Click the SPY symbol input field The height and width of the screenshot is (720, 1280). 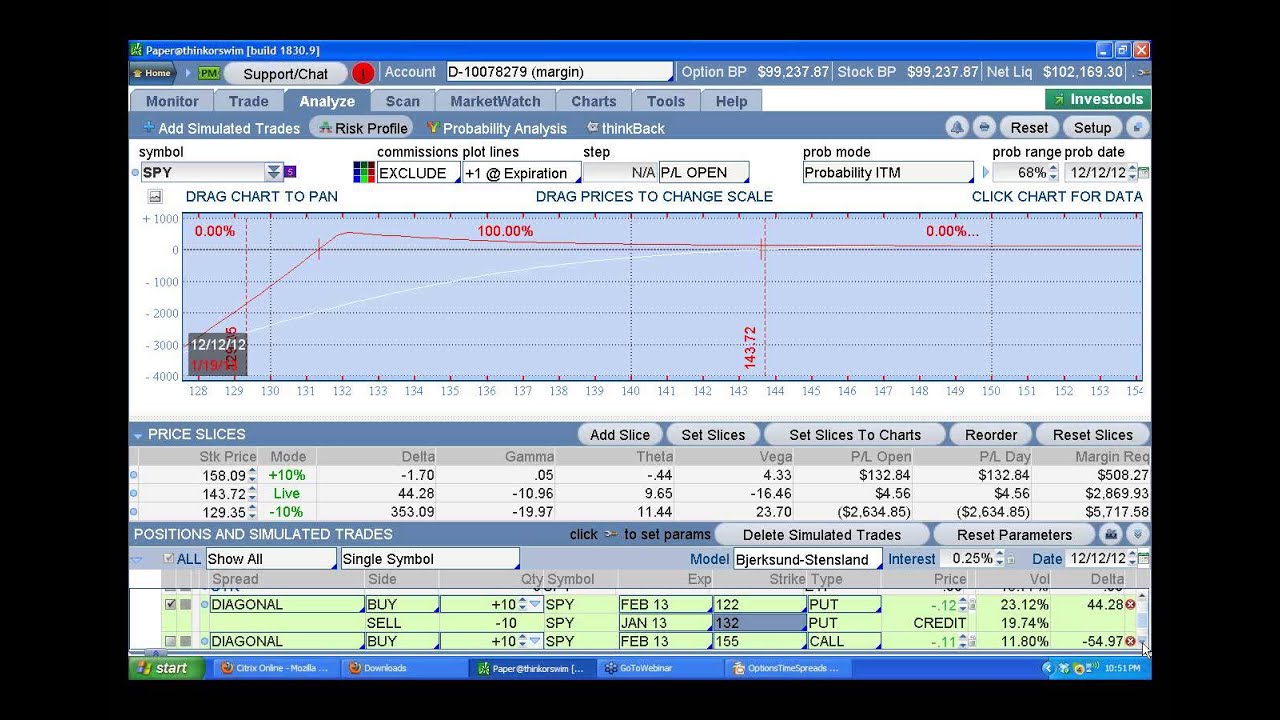coord(202,172)
